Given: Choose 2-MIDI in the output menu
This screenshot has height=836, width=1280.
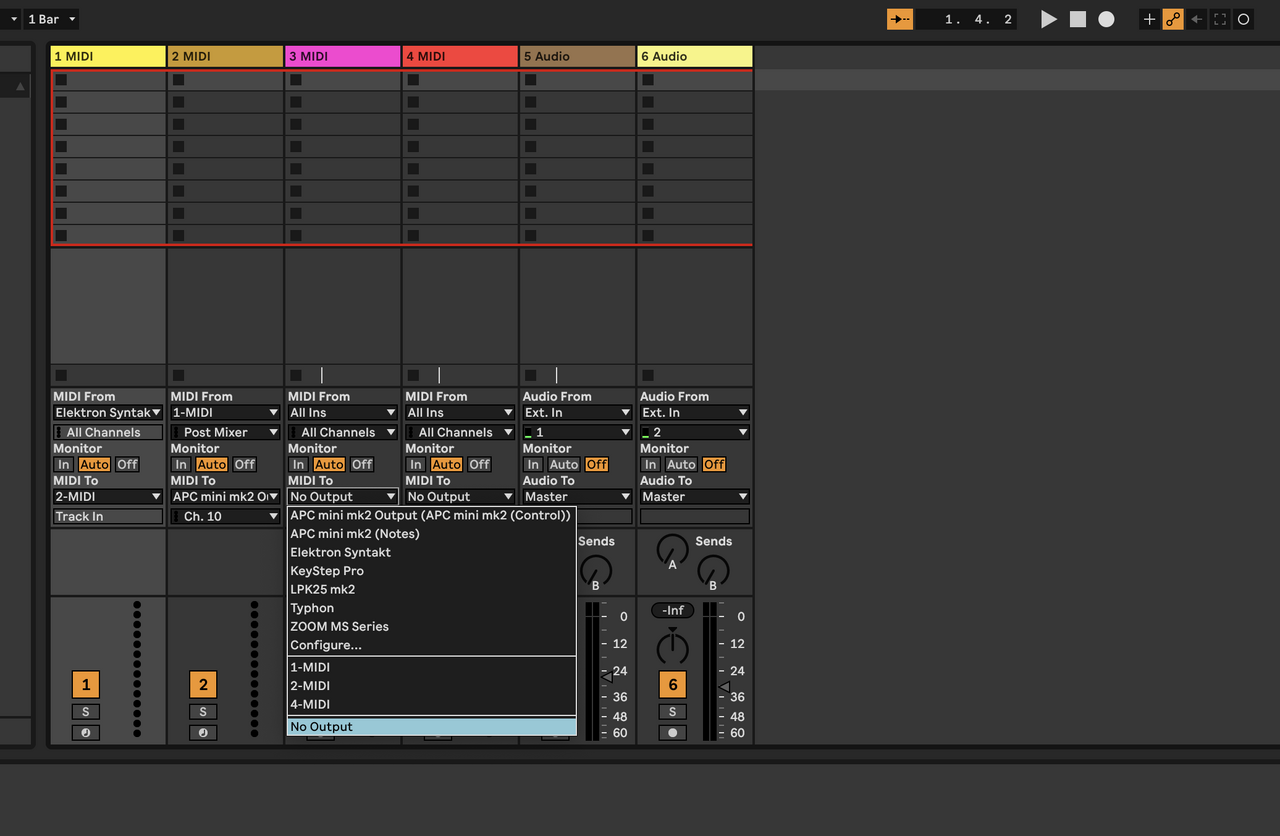Looking at the screenshot, I should point(432,685).
